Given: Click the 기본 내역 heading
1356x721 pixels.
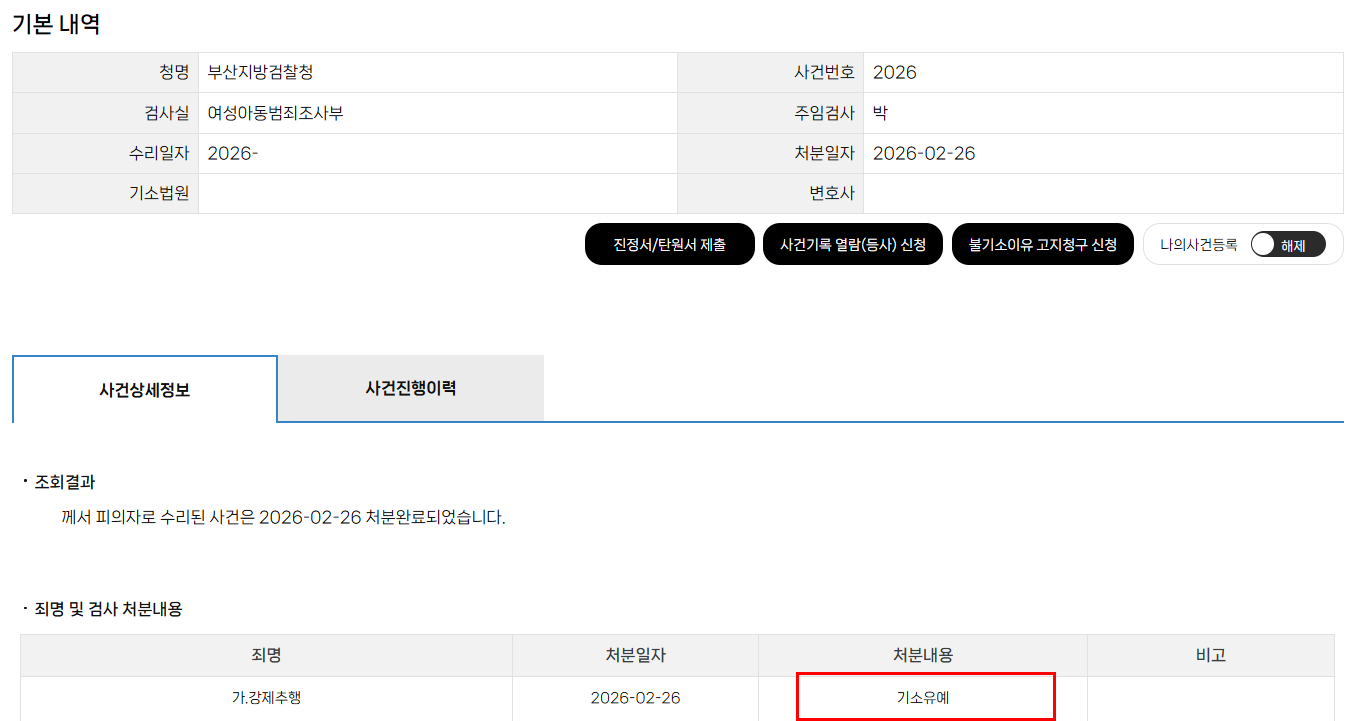Looking at the screenshot, I should (56, 24).
